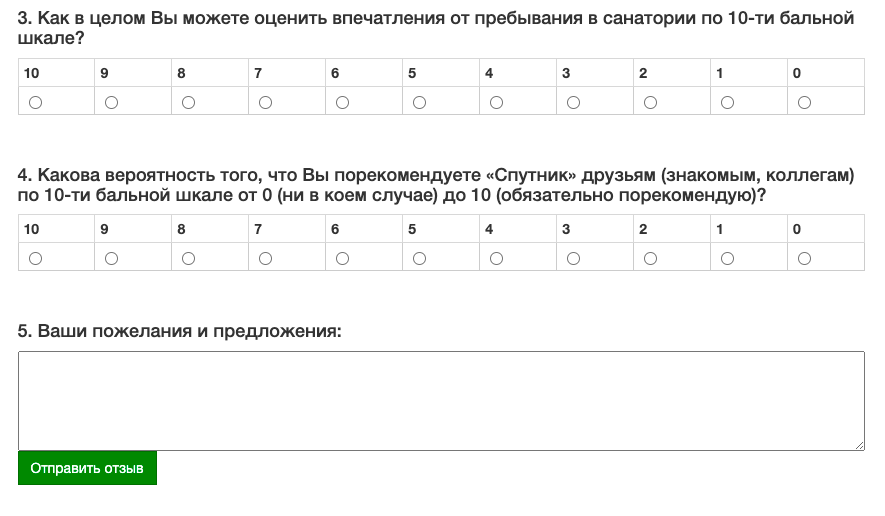
Task: Pick rating 8 in question 3 row
Action: point(189,102)
